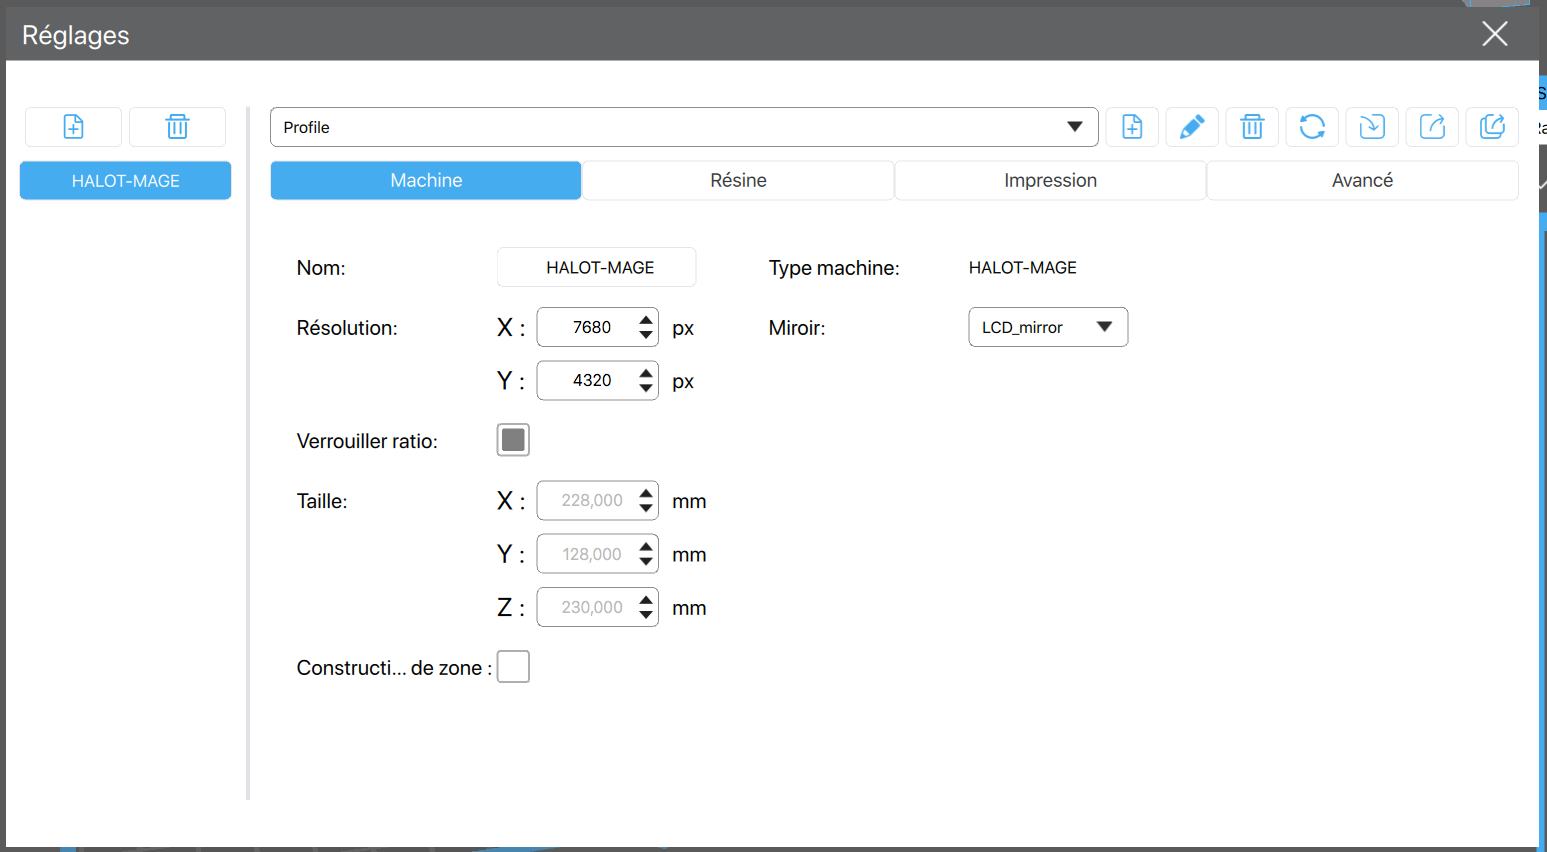Close the Réglages dialog
The height and width of the screenshot is (852, 1547).
(x=1494, y=34)
